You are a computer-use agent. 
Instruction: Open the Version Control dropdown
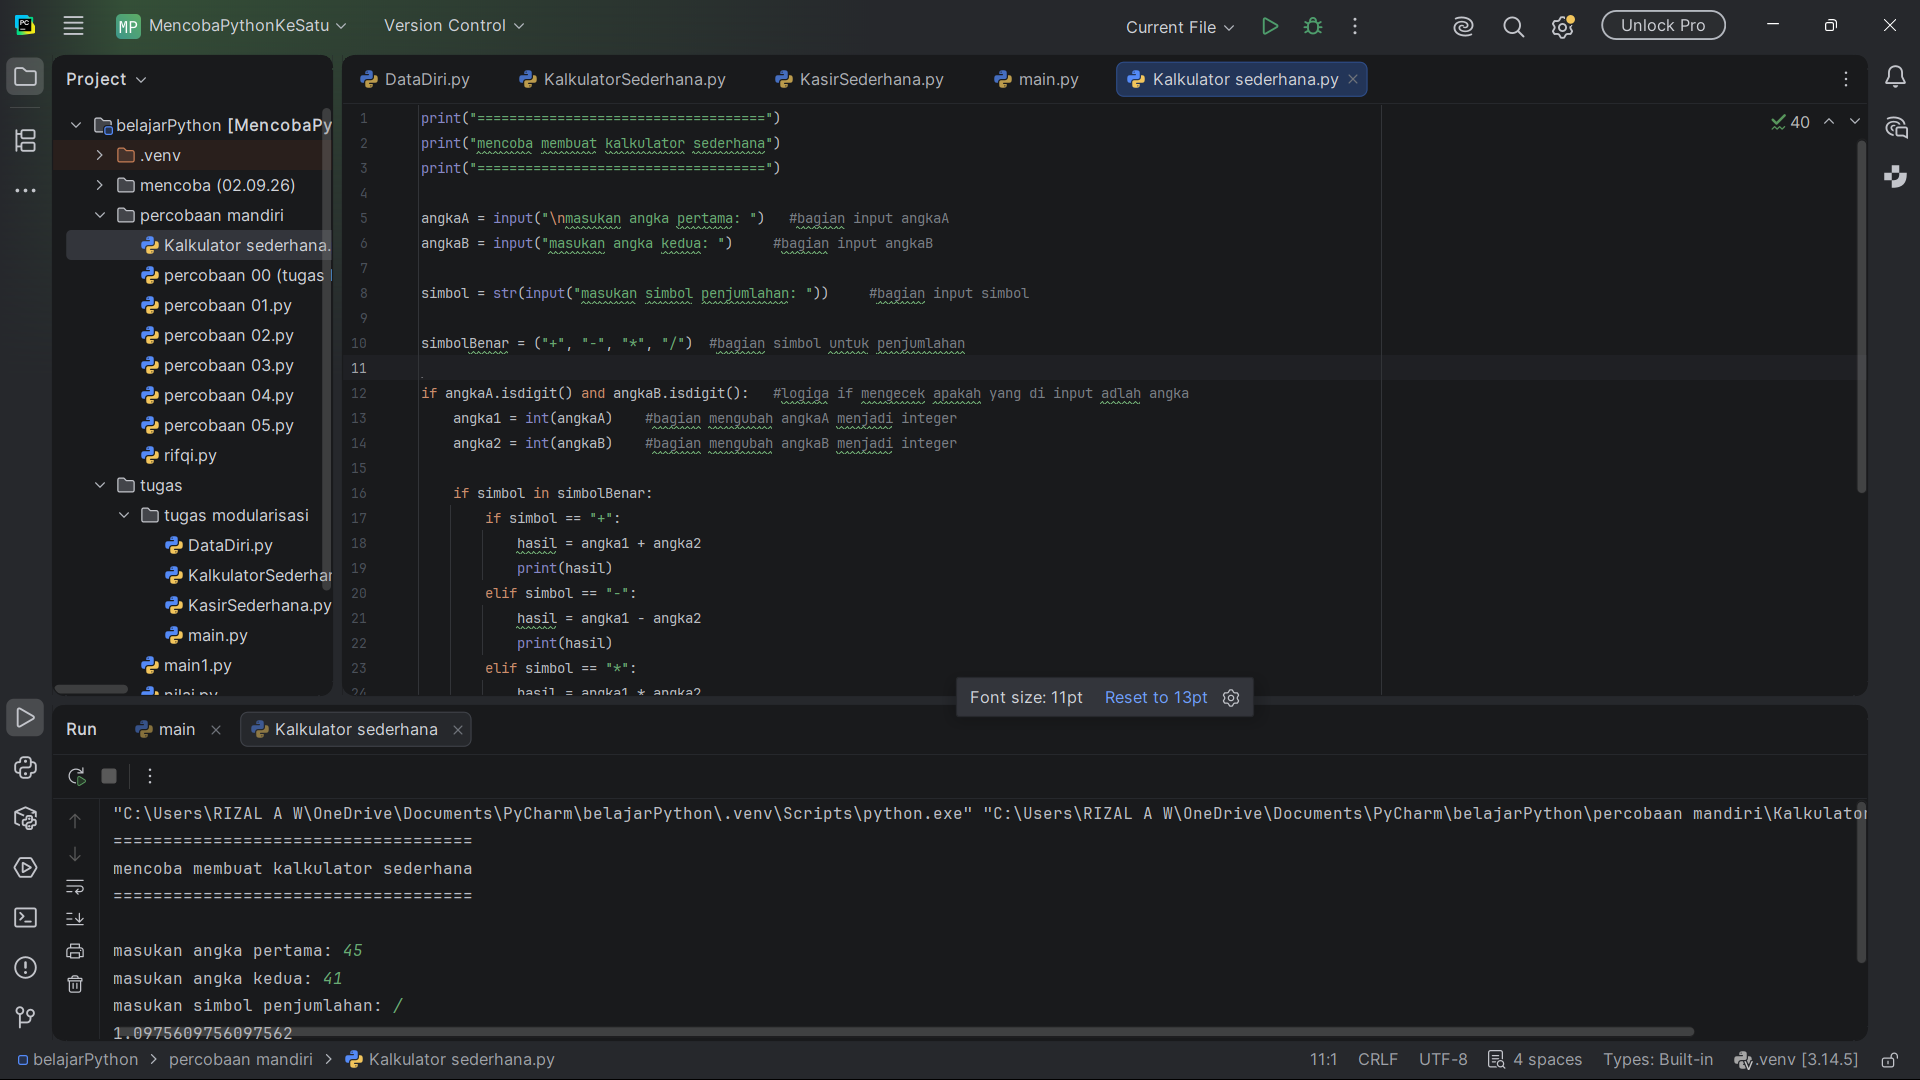point(454,26)
